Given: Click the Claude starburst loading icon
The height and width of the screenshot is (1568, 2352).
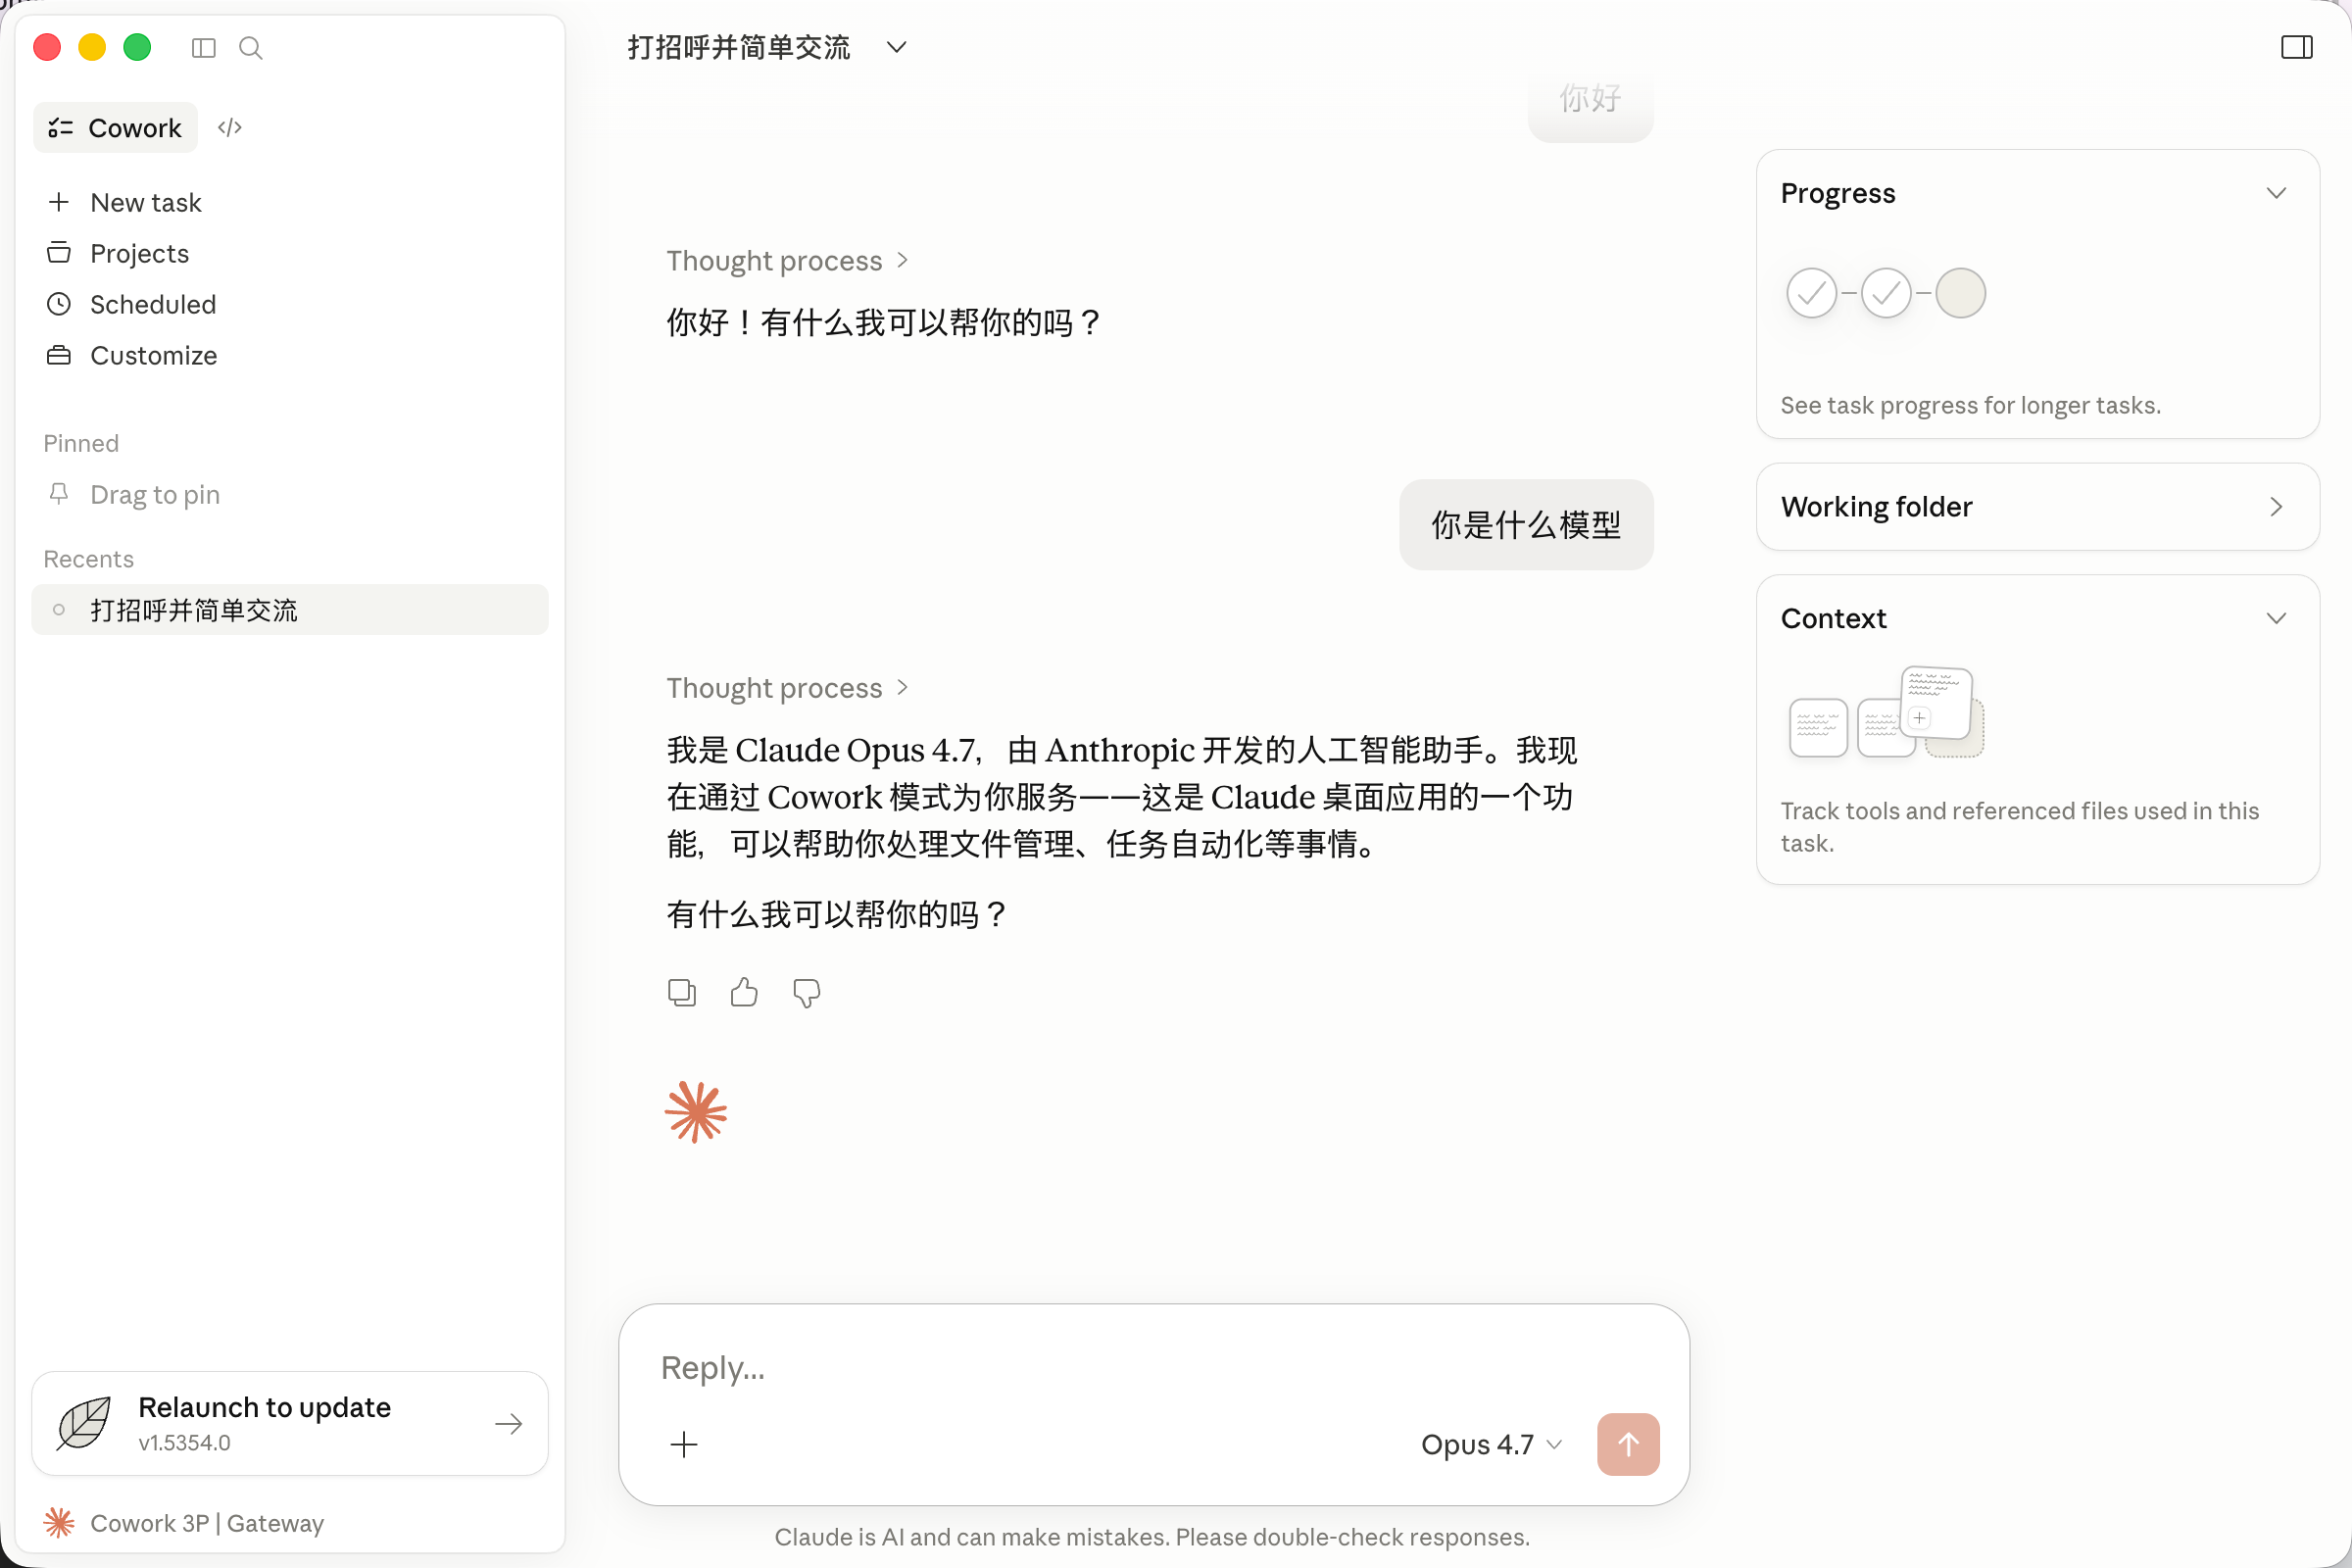Looking at the screenshot, I should [x=696, y=1111].
